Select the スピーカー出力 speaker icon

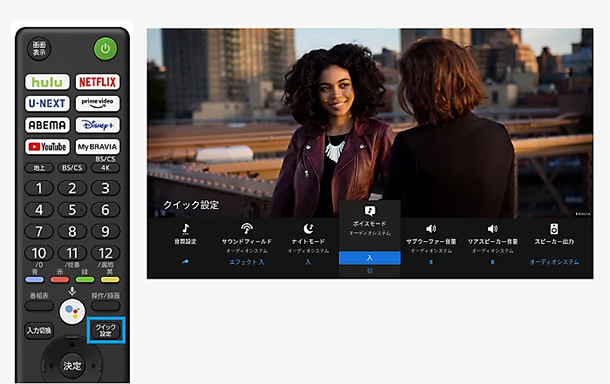tap(554, 229)
